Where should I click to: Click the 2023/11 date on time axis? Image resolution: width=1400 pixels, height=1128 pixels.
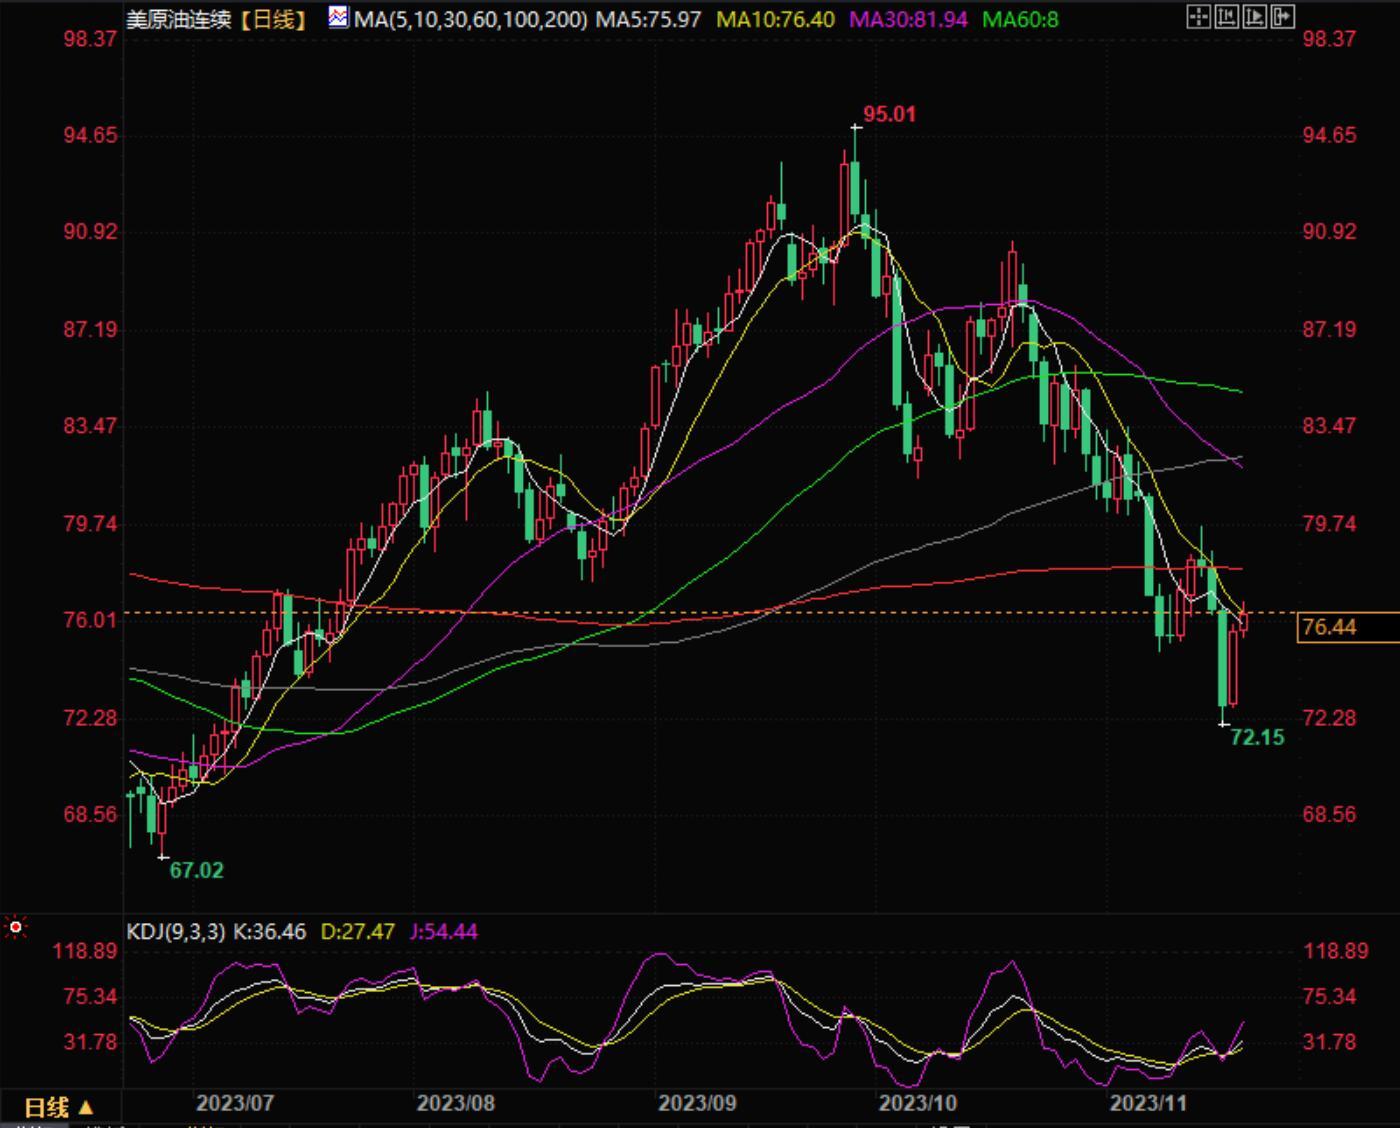1148,1103
